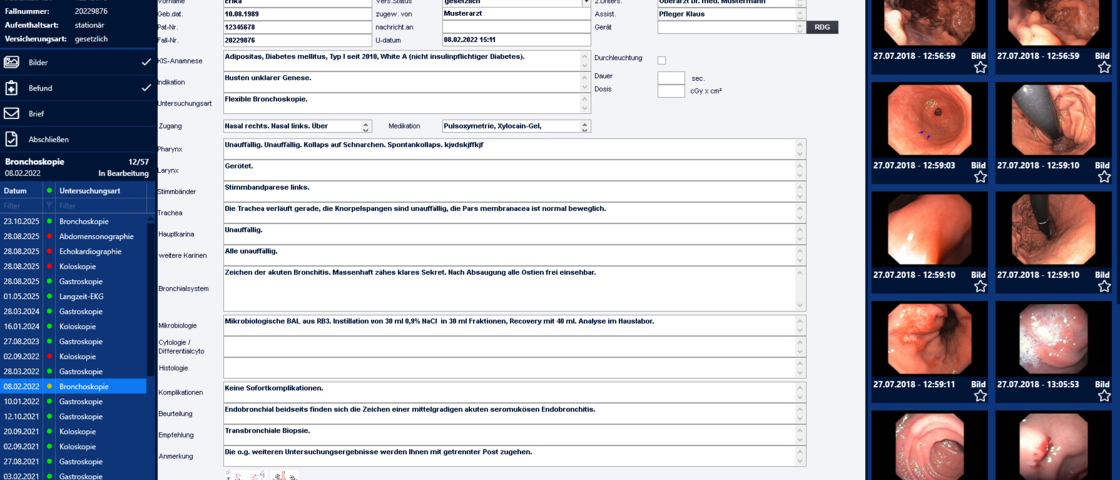Viewport: 1120px width, 480px height.
Task: Sort by the Untersuchungsart column header
Action: tap(100, 190)
